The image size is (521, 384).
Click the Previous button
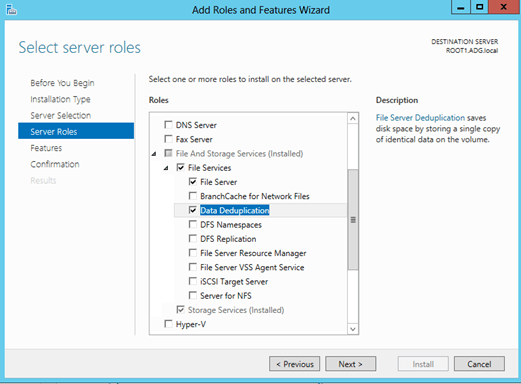(294, 364)
